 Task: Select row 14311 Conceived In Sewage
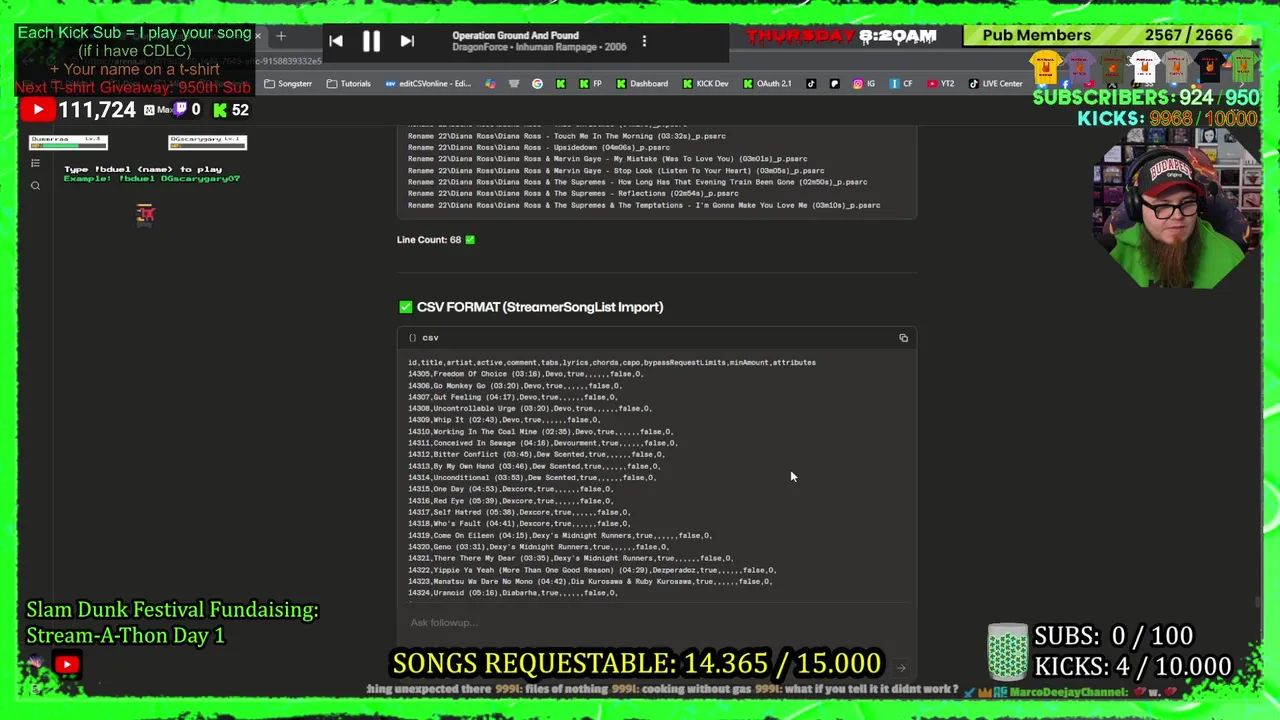pos(542,443)
